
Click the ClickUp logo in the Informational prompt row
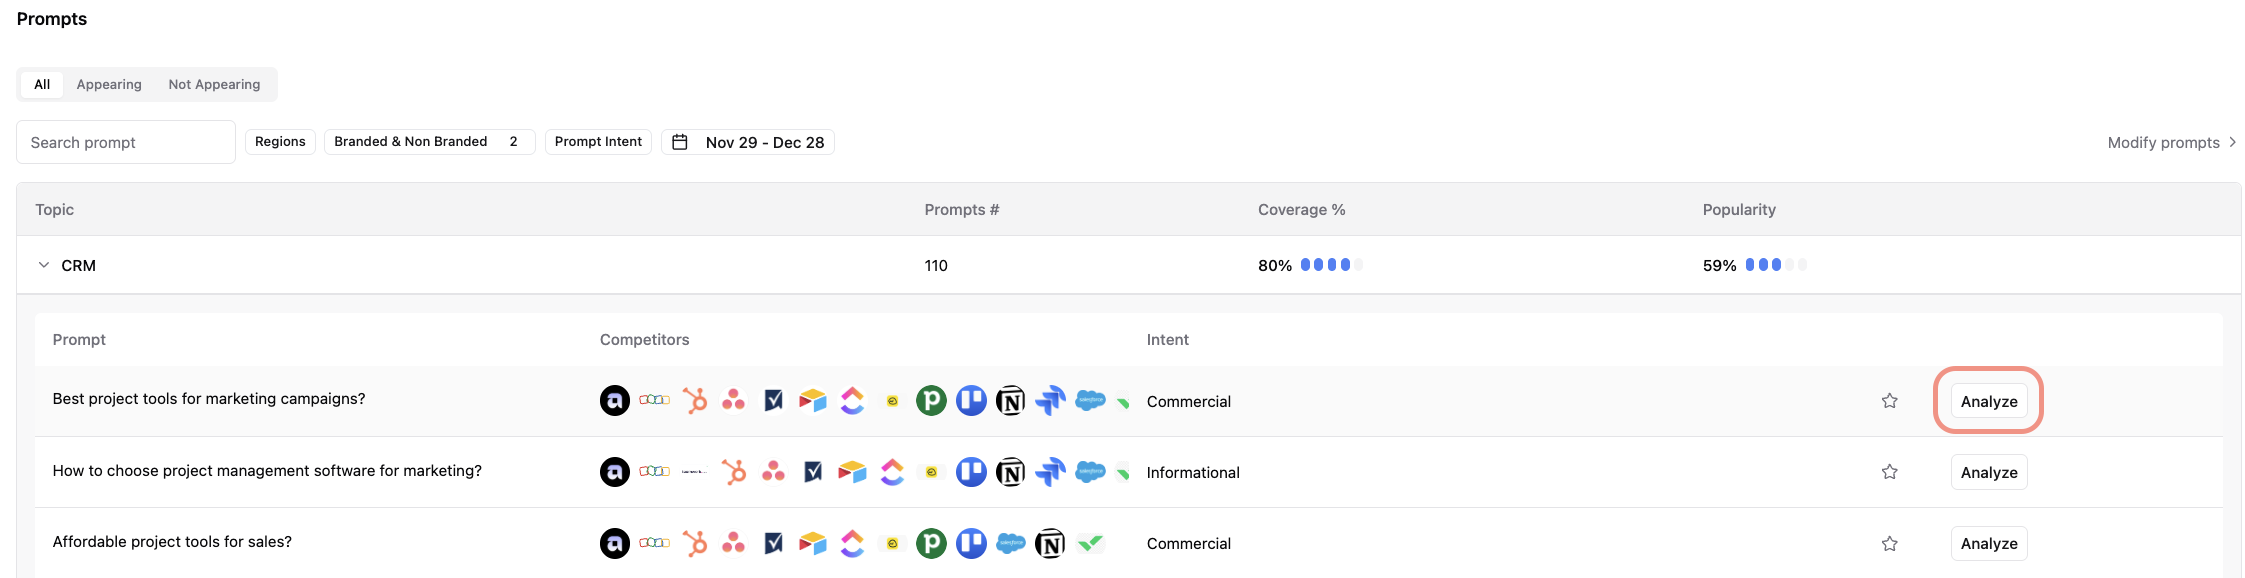tap(892, 472)
